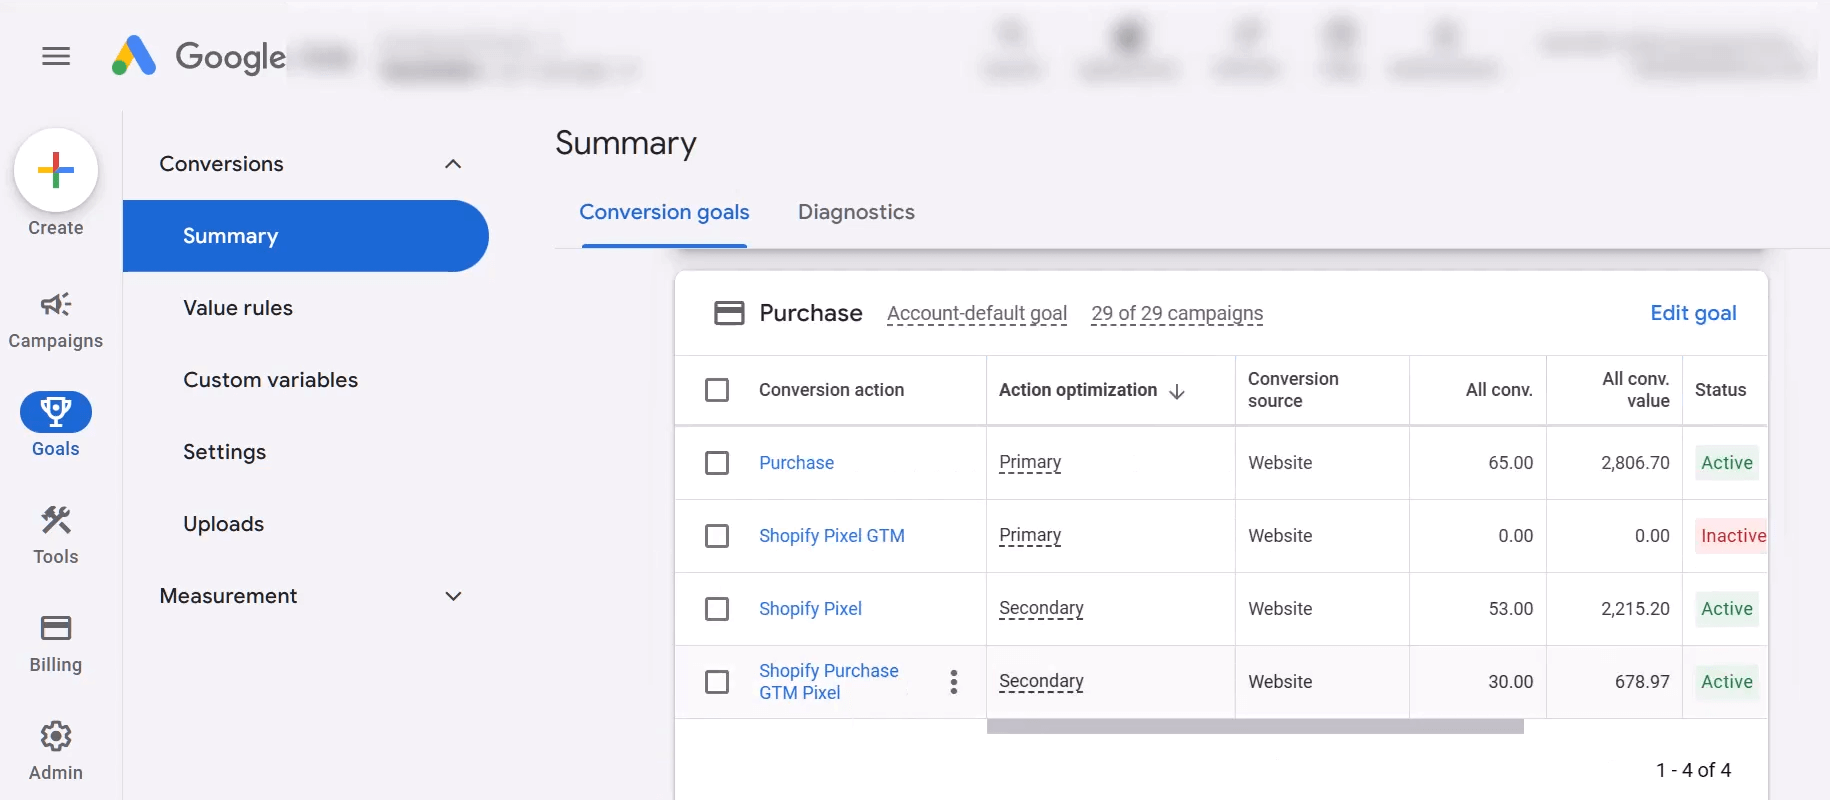Open Primary optimization for Shopify Pixel GTM

[x=1030, y=535]
